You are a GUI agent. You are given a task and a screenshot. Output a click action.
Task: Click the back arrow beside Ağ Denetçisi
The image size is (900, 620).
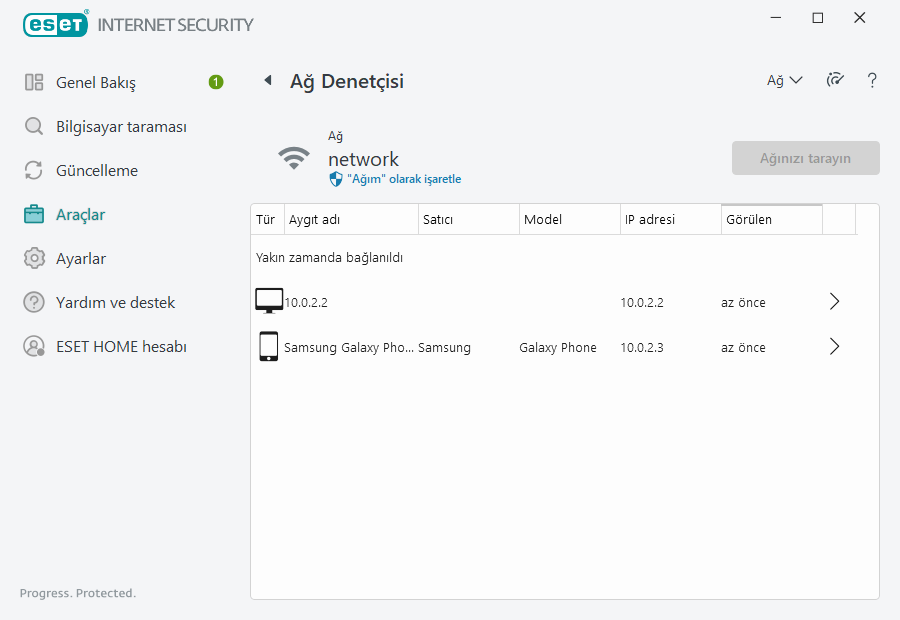[267, 81]
